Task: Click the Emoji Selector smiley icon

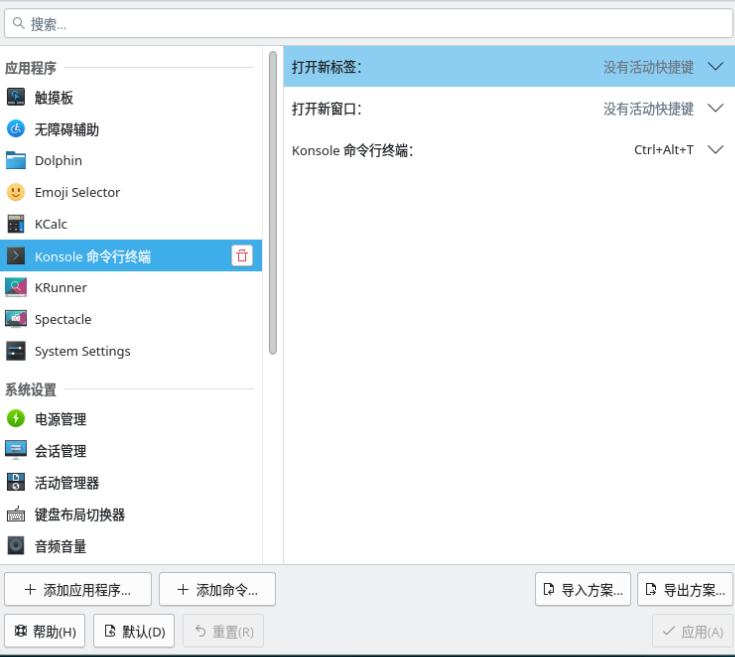Action: click(x=15, y=192)
